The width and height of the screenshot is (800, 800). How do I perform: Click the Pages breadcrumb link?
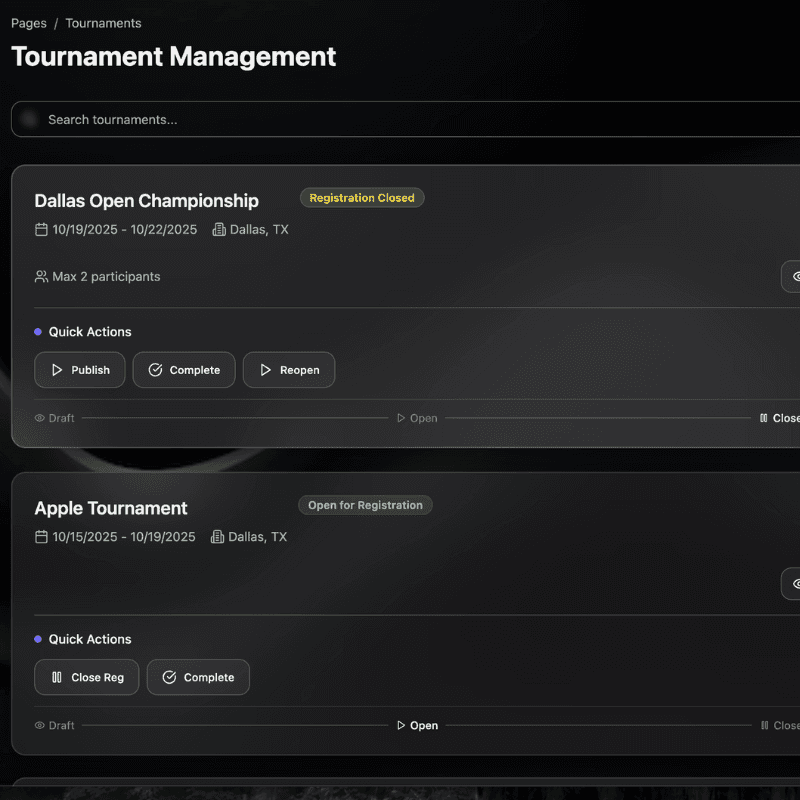pos(29,23)
